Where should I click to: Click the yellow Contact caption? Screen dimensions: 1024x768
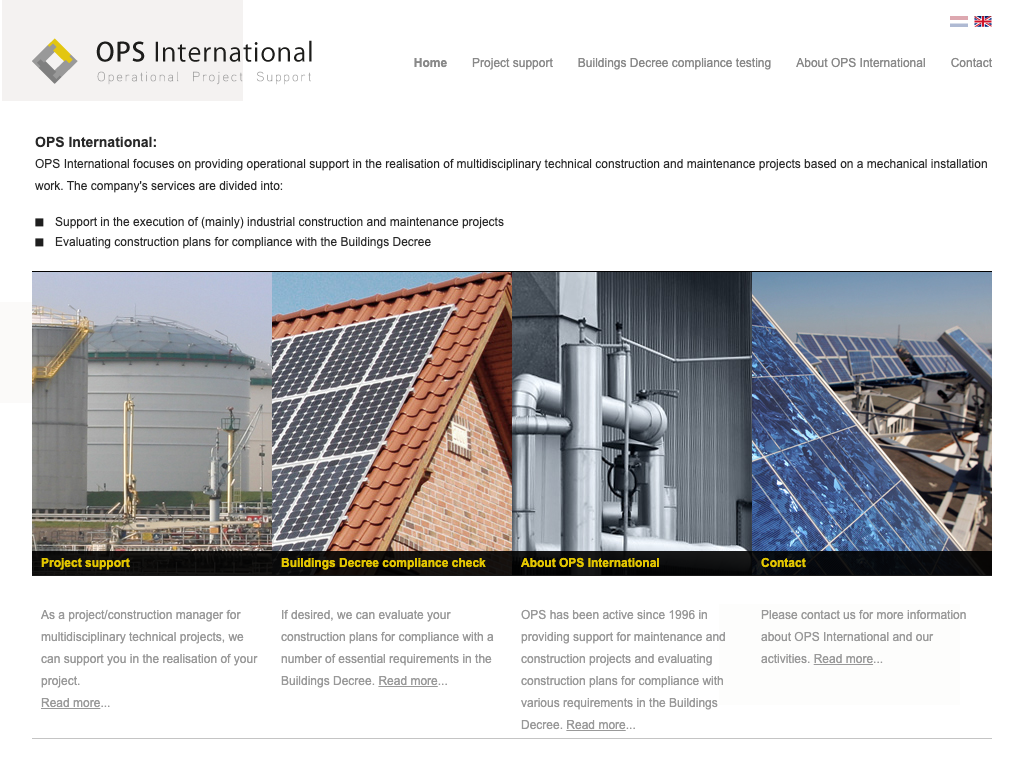click(x=783, y=563)
